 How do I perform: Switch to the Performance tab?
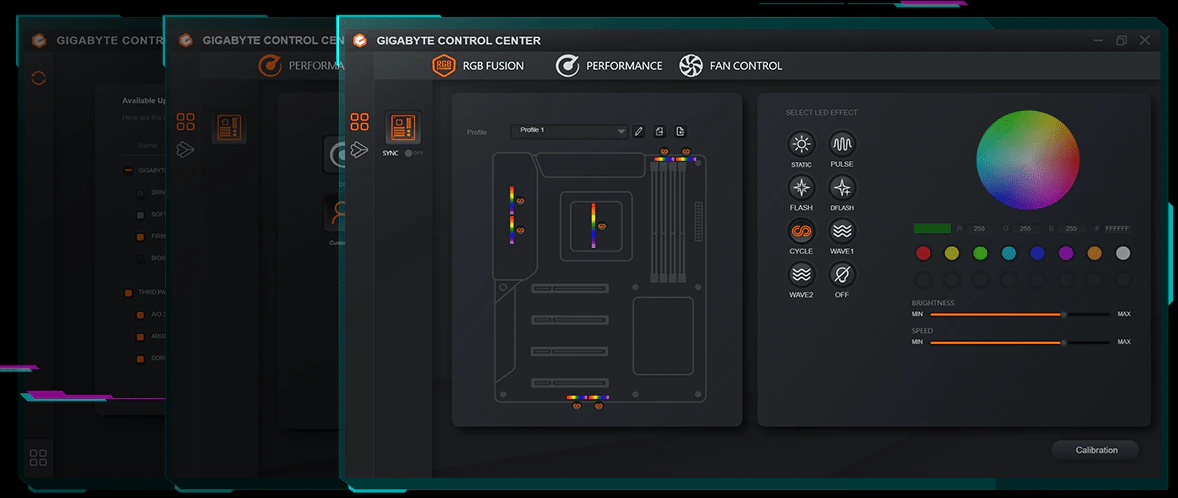[x=609, y=66]
